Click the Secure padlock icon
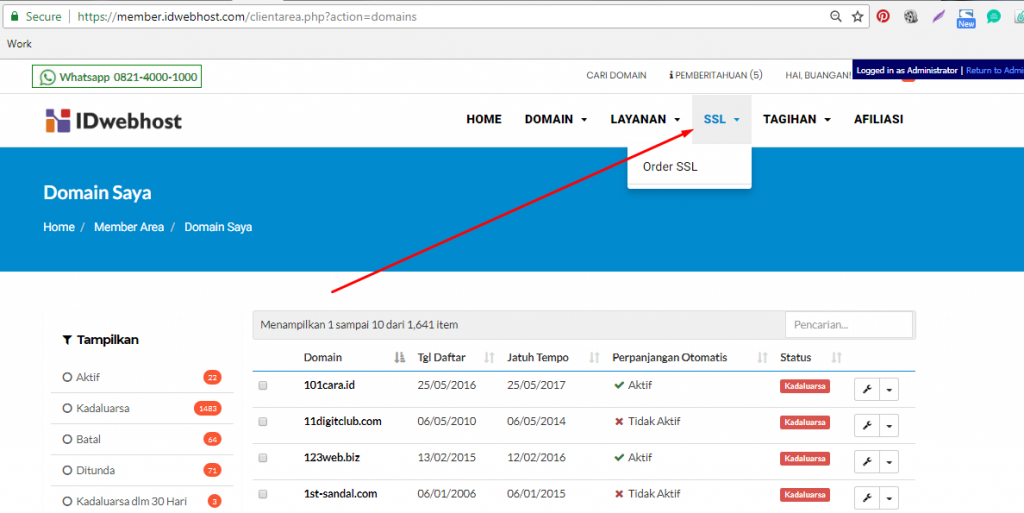 14,16
